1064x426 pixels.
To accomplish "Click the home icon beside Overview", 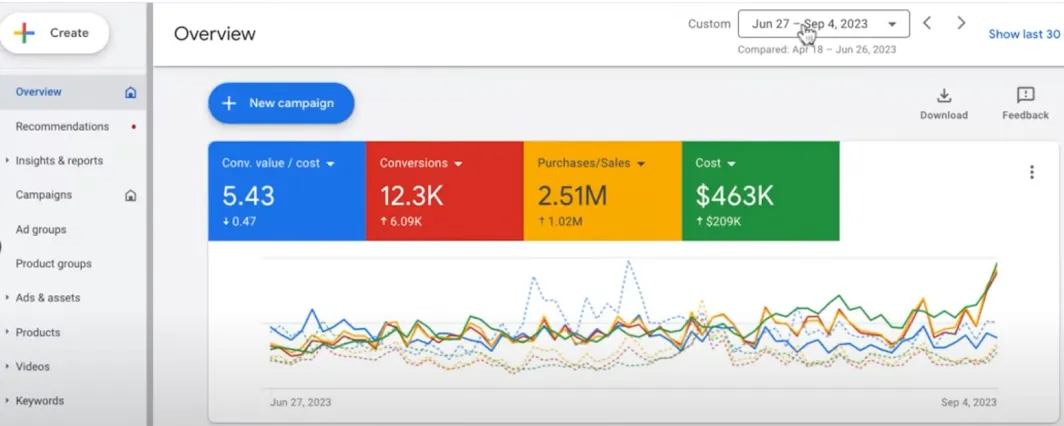I will pos(130,92).
